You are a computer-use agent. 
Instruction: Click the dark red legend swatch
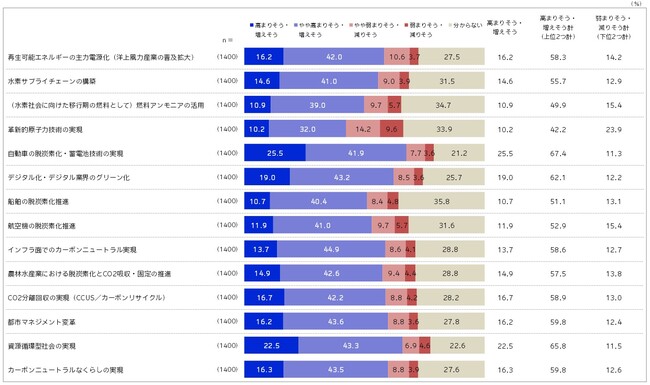(x=407, y=25)
